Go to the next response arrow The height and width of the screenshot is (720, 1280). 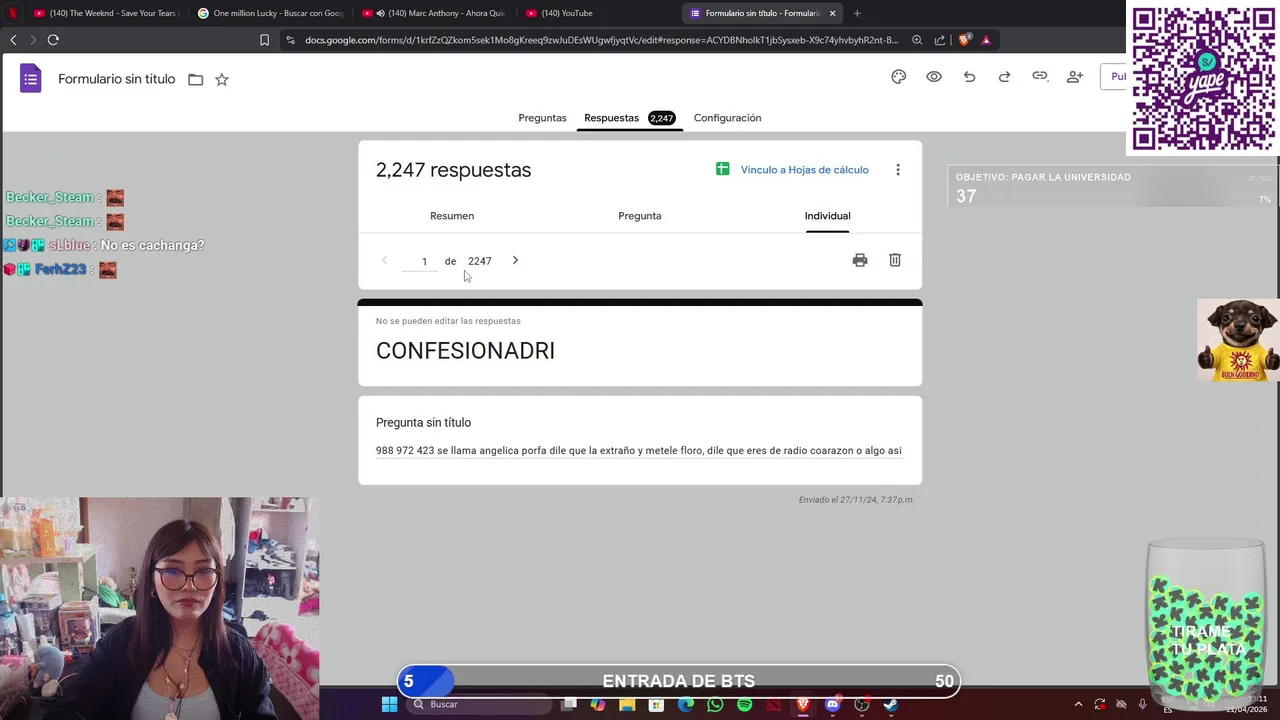515,260
